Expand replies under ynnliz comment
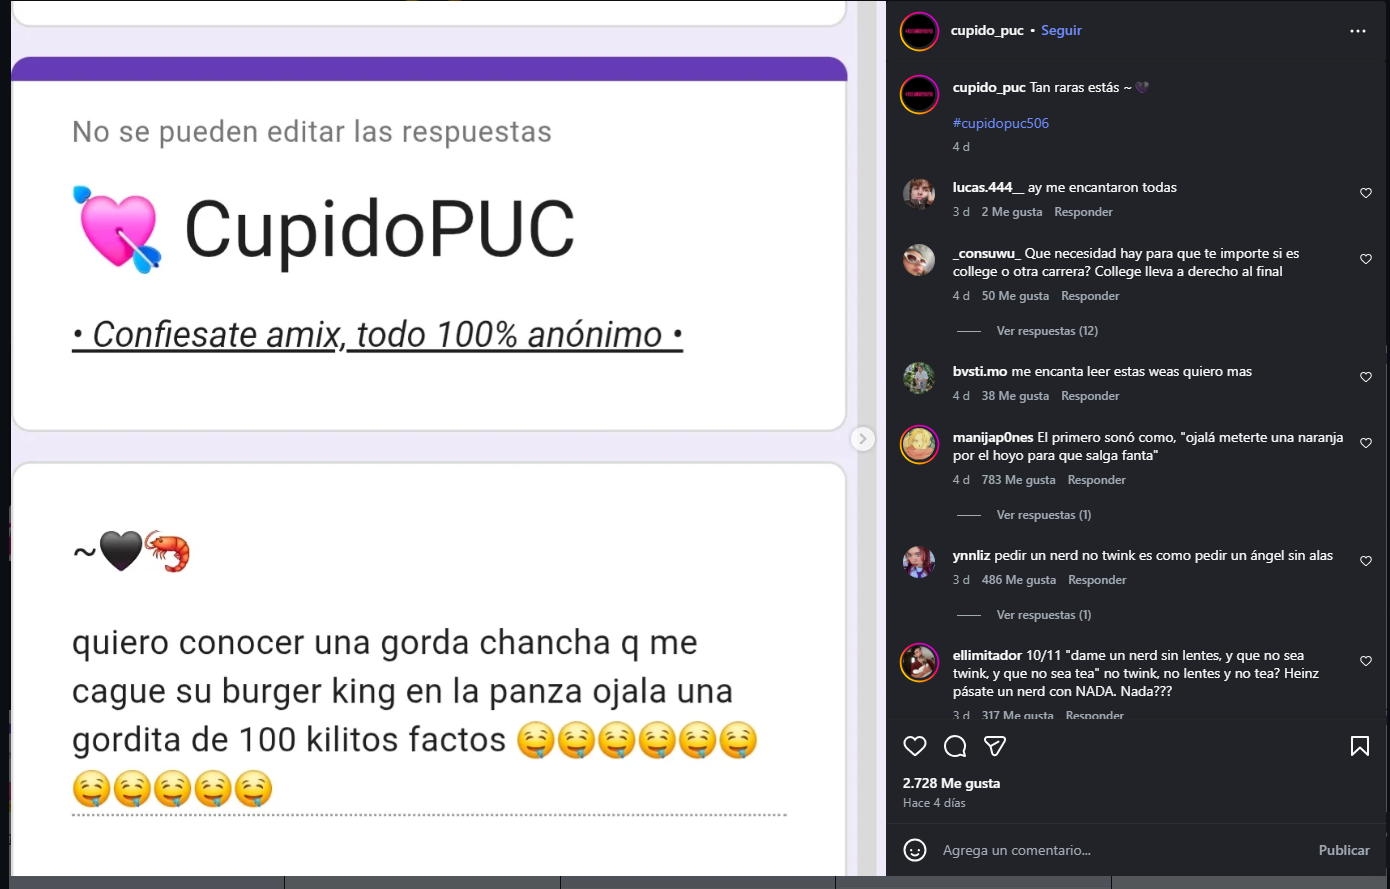 coord(1044,615)
